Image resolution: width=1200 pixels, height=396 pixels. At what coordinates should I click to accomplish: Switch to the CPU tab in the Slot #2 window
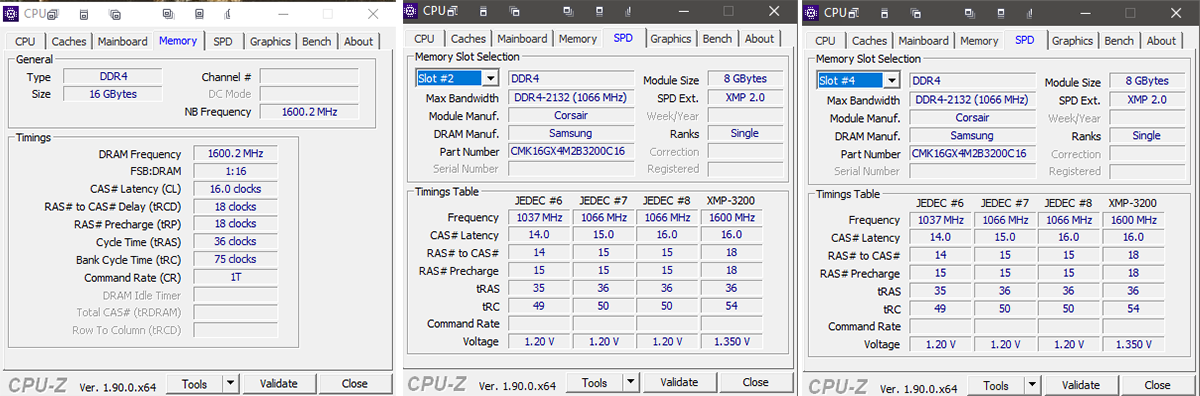tap(424, 39)
